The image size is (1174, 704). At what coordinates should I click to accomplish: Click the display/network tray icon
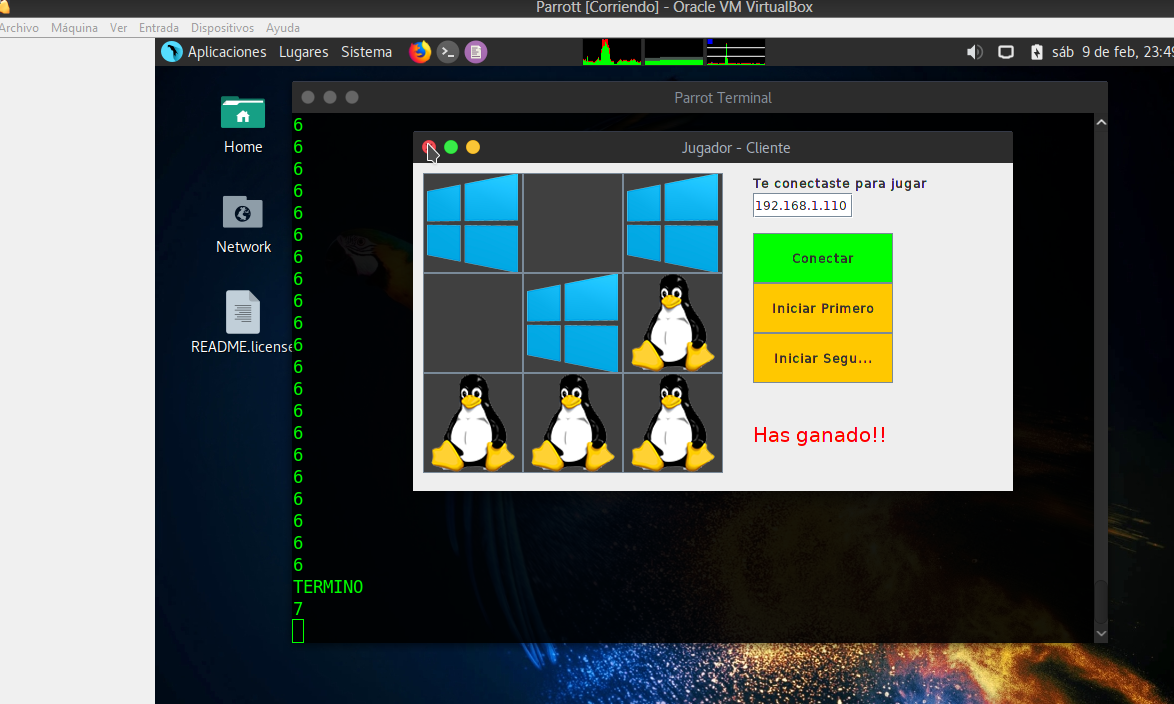1006,52
